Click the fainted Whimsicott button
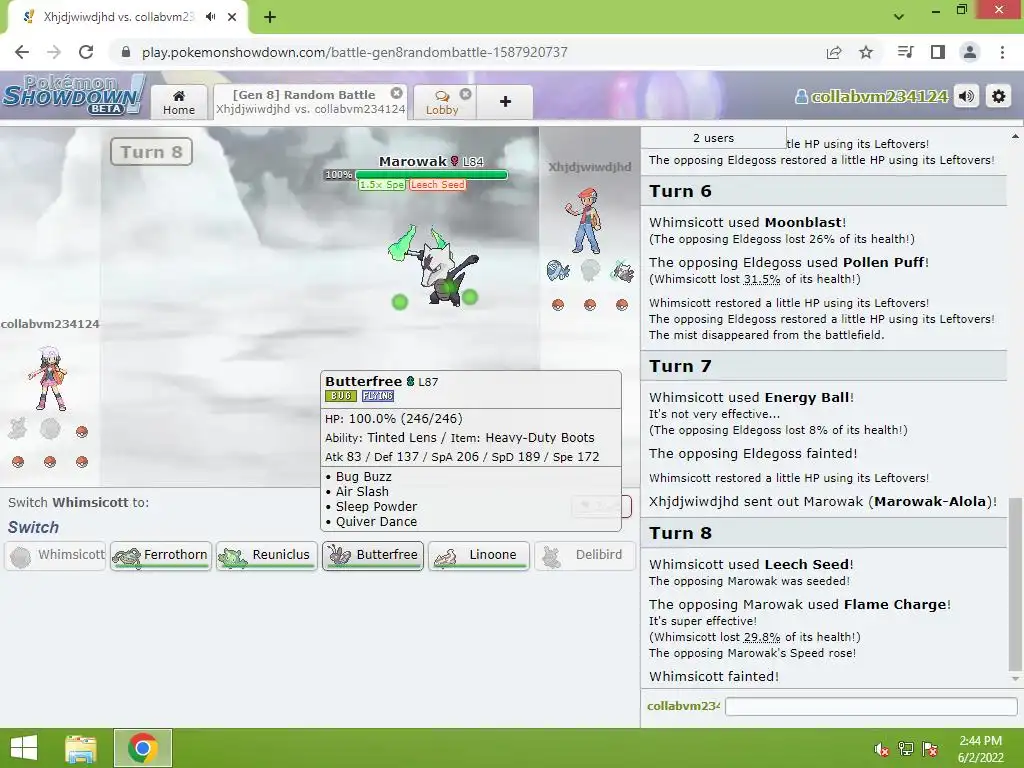Screen dimensions: 1024x768 click(x=56, y=556)
